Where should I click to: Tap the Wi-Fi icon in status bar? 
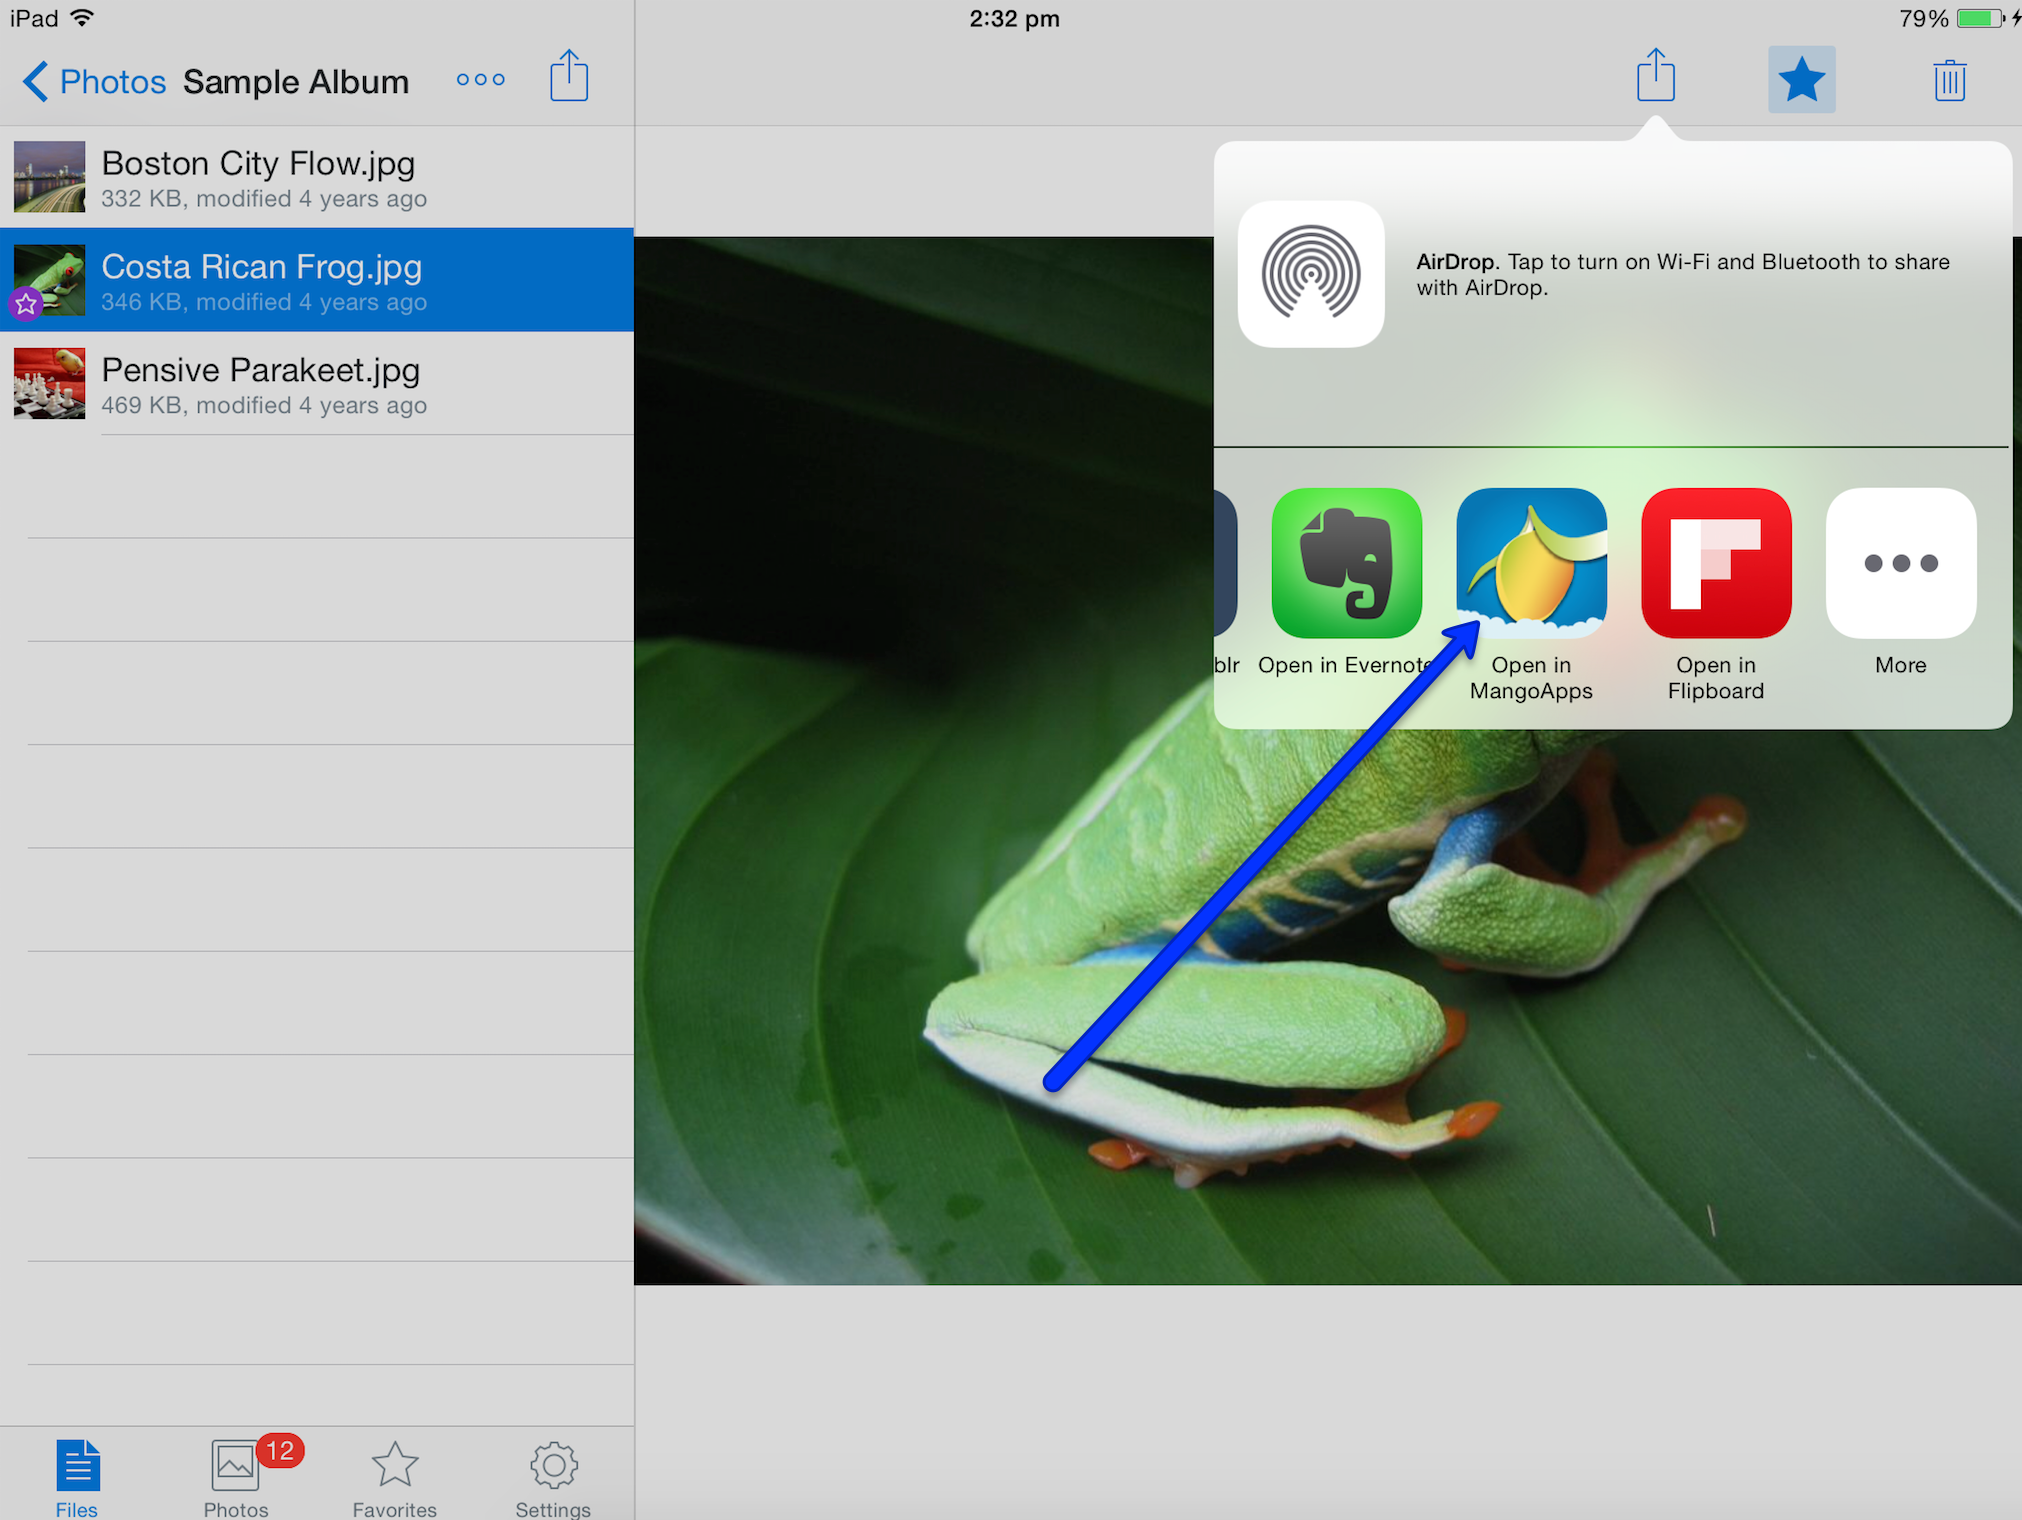pos(82,17)
